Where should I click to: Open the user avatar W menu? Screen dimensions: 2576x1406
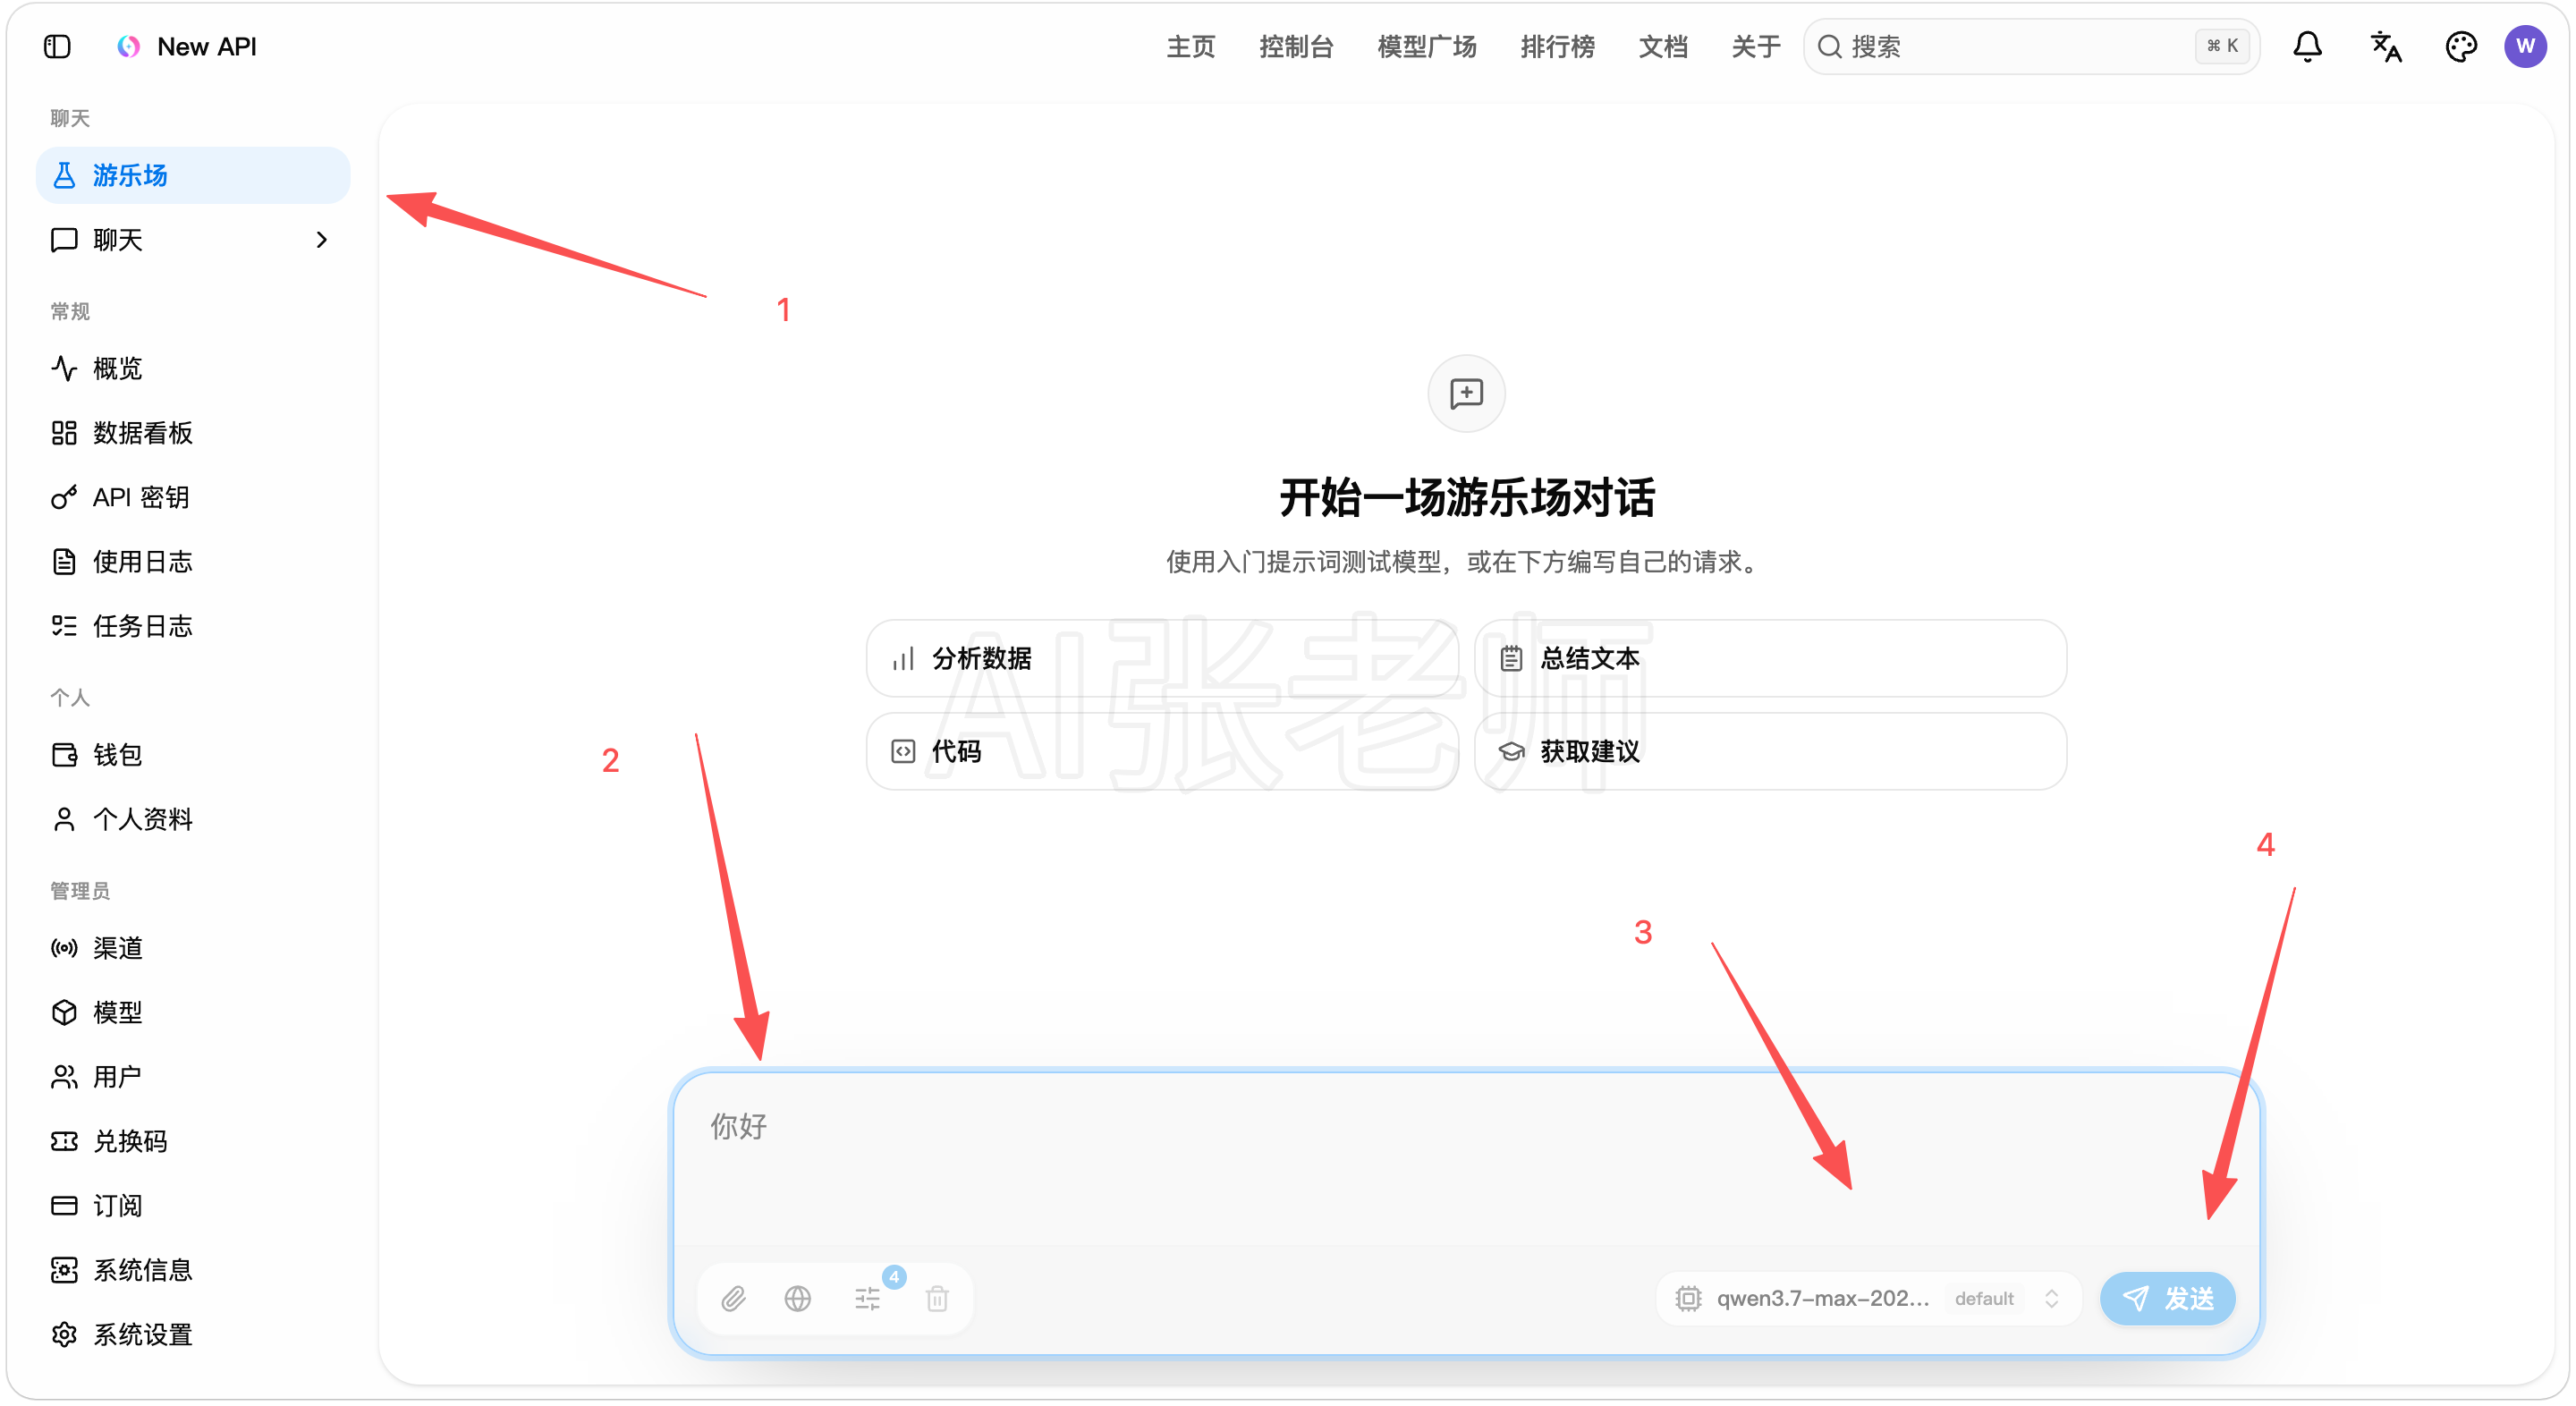click(2525, 47)
